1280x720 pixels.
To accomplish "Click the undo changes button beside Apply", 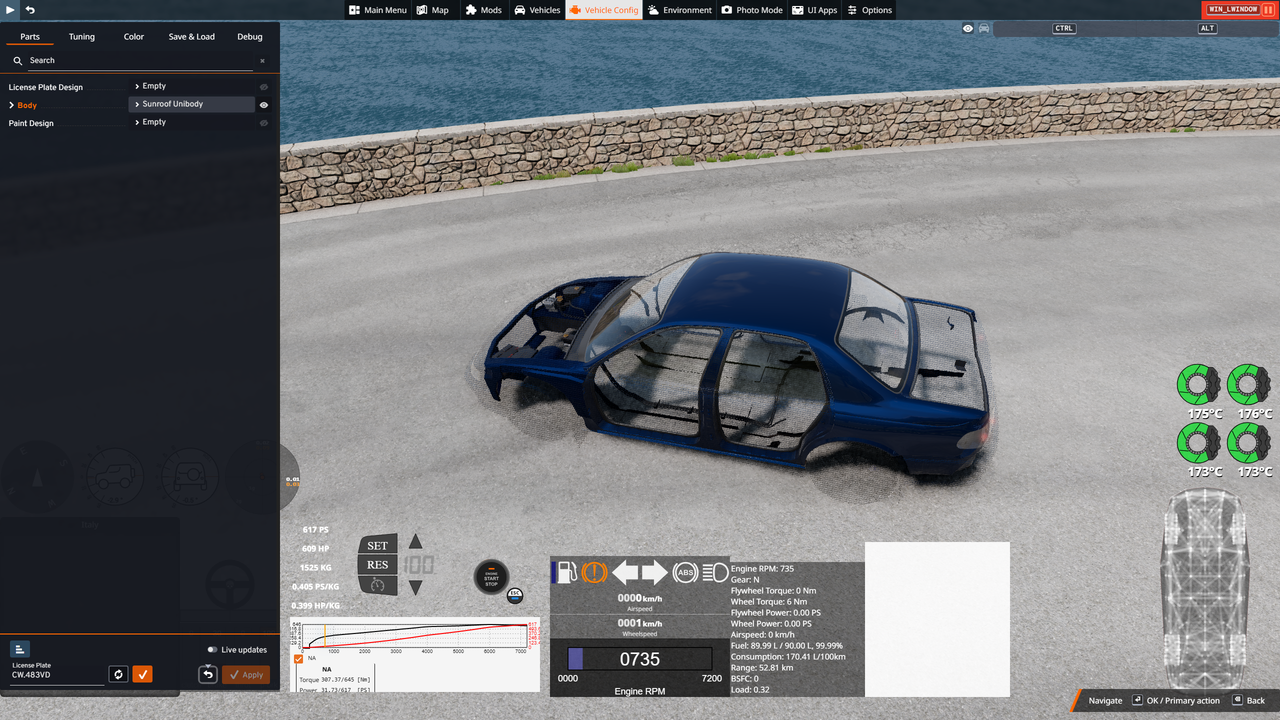I will pyautogui.click(x=208, y=674).
